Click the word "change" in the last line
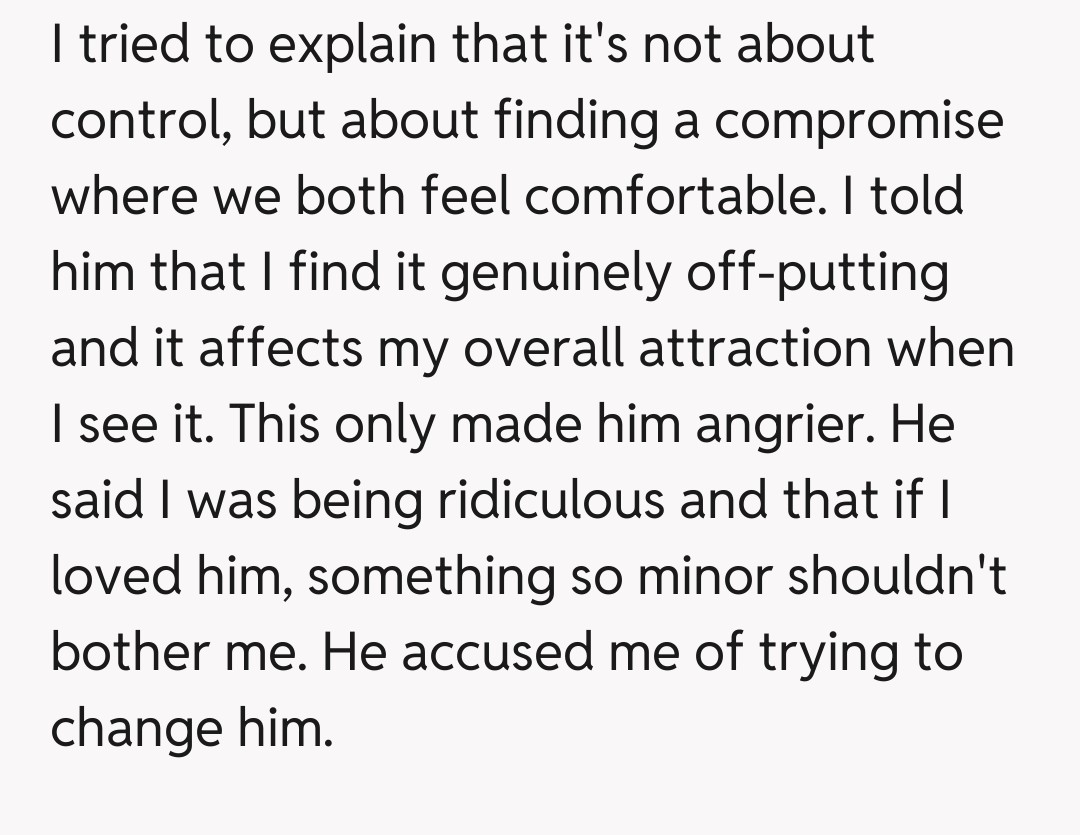 135,730
